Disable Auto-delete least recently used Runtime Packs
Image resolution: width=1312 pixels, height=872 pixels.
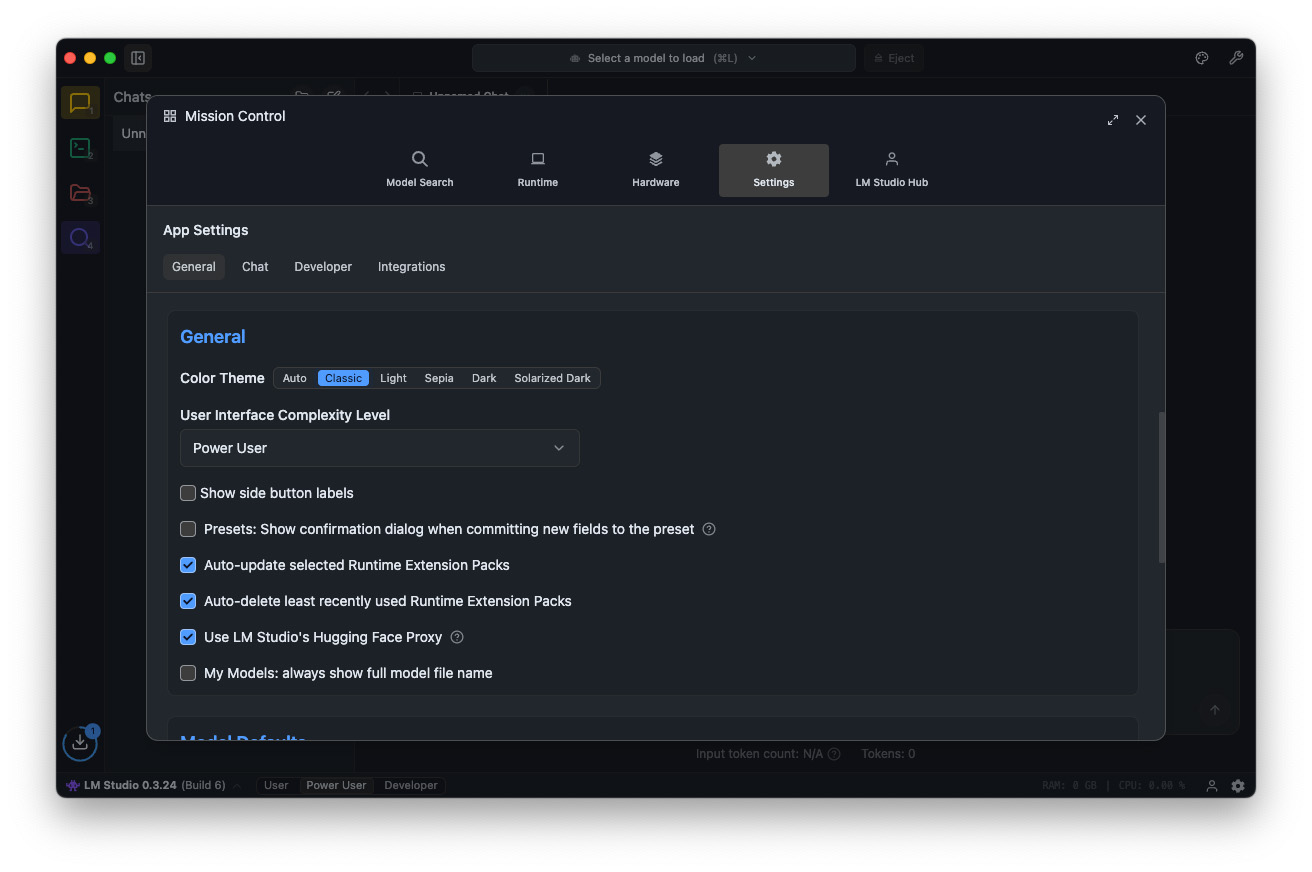coord(188,601)
